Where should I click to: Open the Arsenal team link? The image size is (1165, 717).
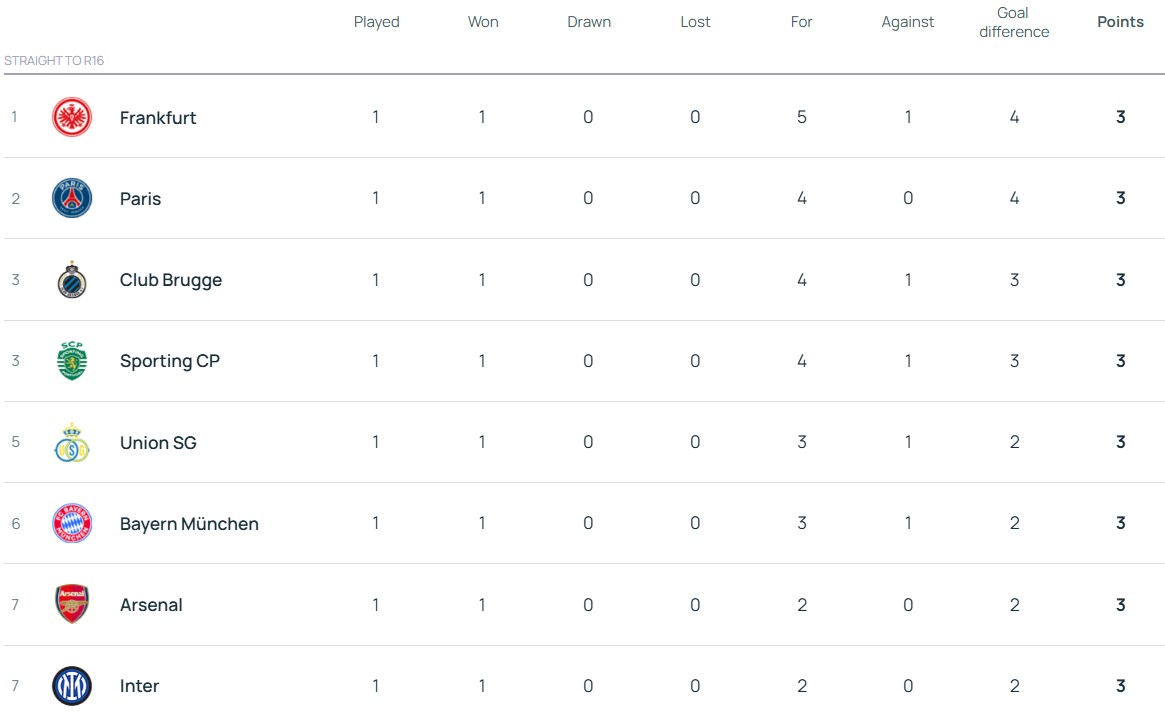coord(151,605)
